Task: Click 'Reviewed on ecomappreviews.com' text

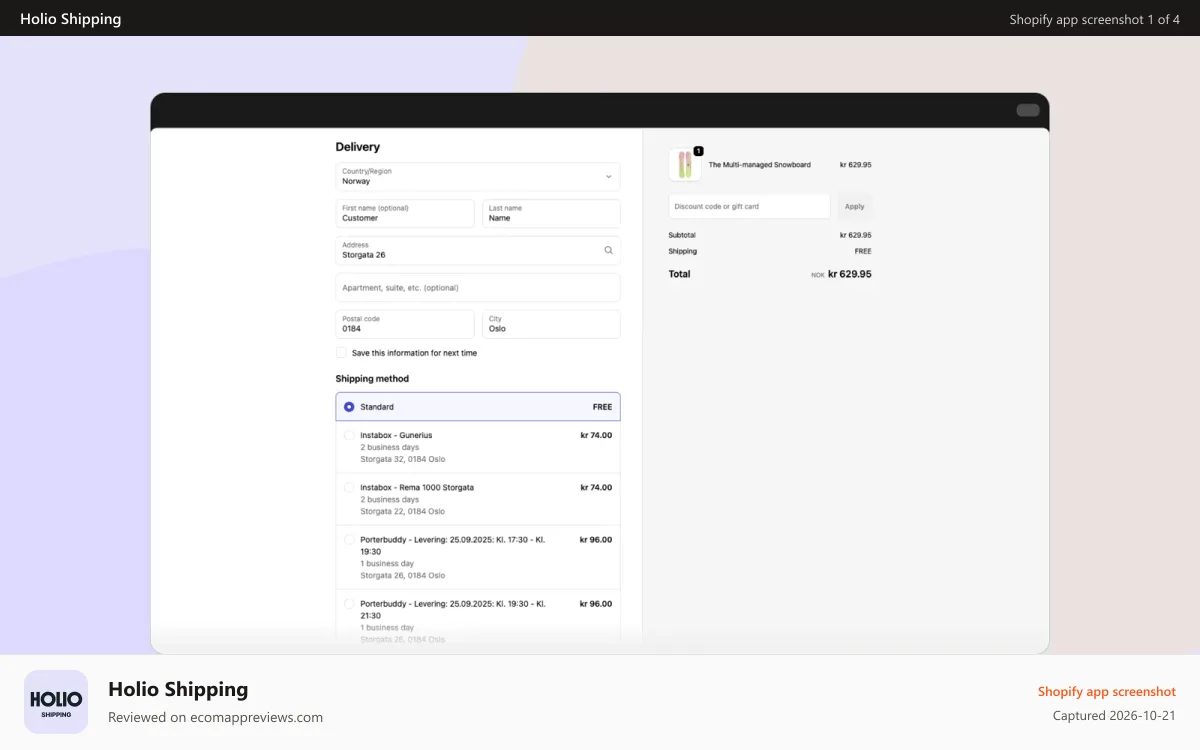Action: (215, 717)
